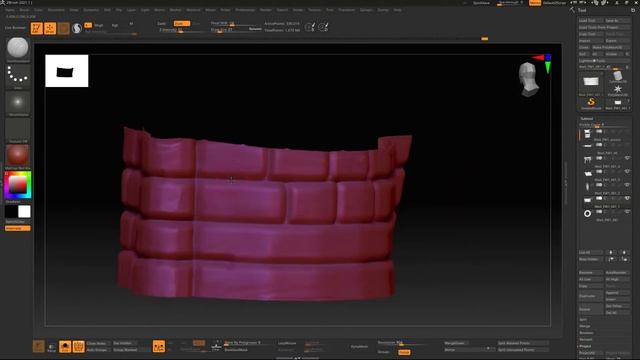The width and height of the screenshot is (640, 360).
Task: Click the MergeDown button
Action: click(x=456, y=343)
